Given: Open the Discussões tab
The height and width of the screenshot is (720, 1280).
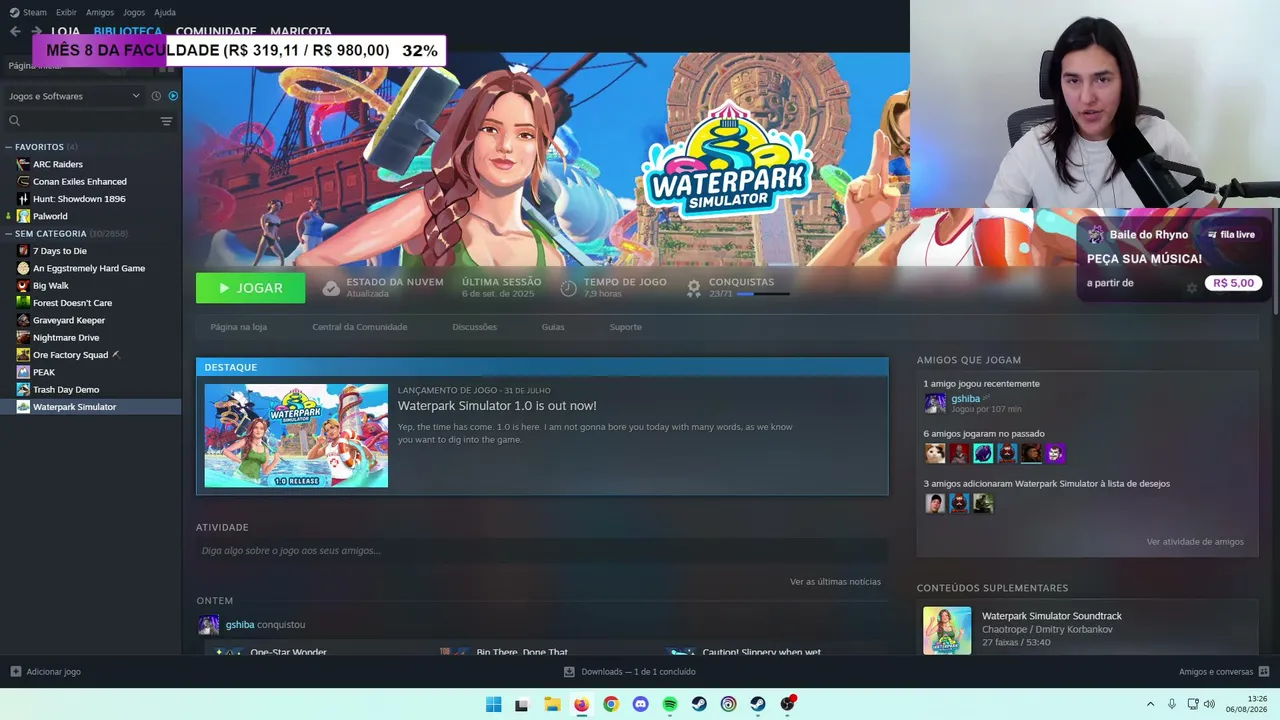Looking at the screenshot, I should coord(474,327).
